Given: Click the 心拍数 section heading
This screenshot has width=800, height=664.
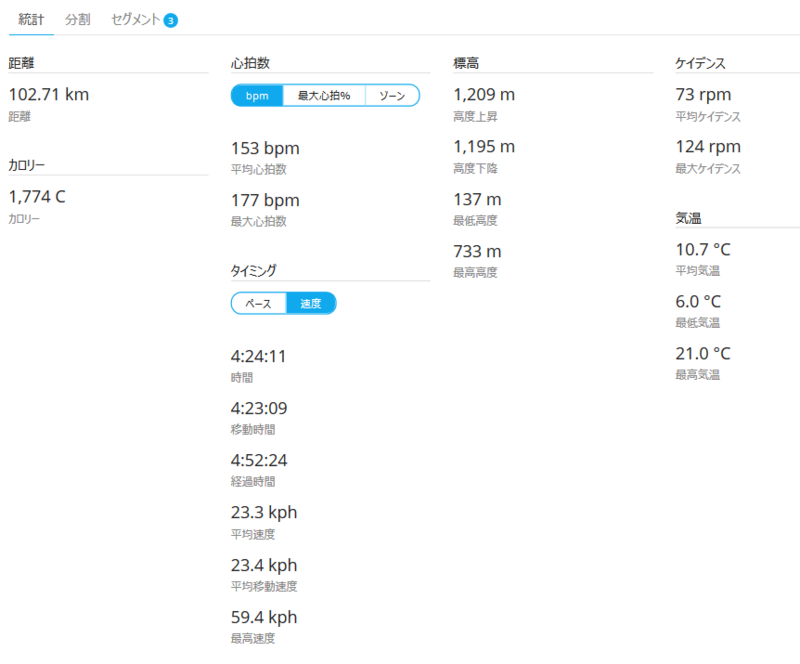Looking at the screenshot, I should pyautogui.click(x=250, y=63).
